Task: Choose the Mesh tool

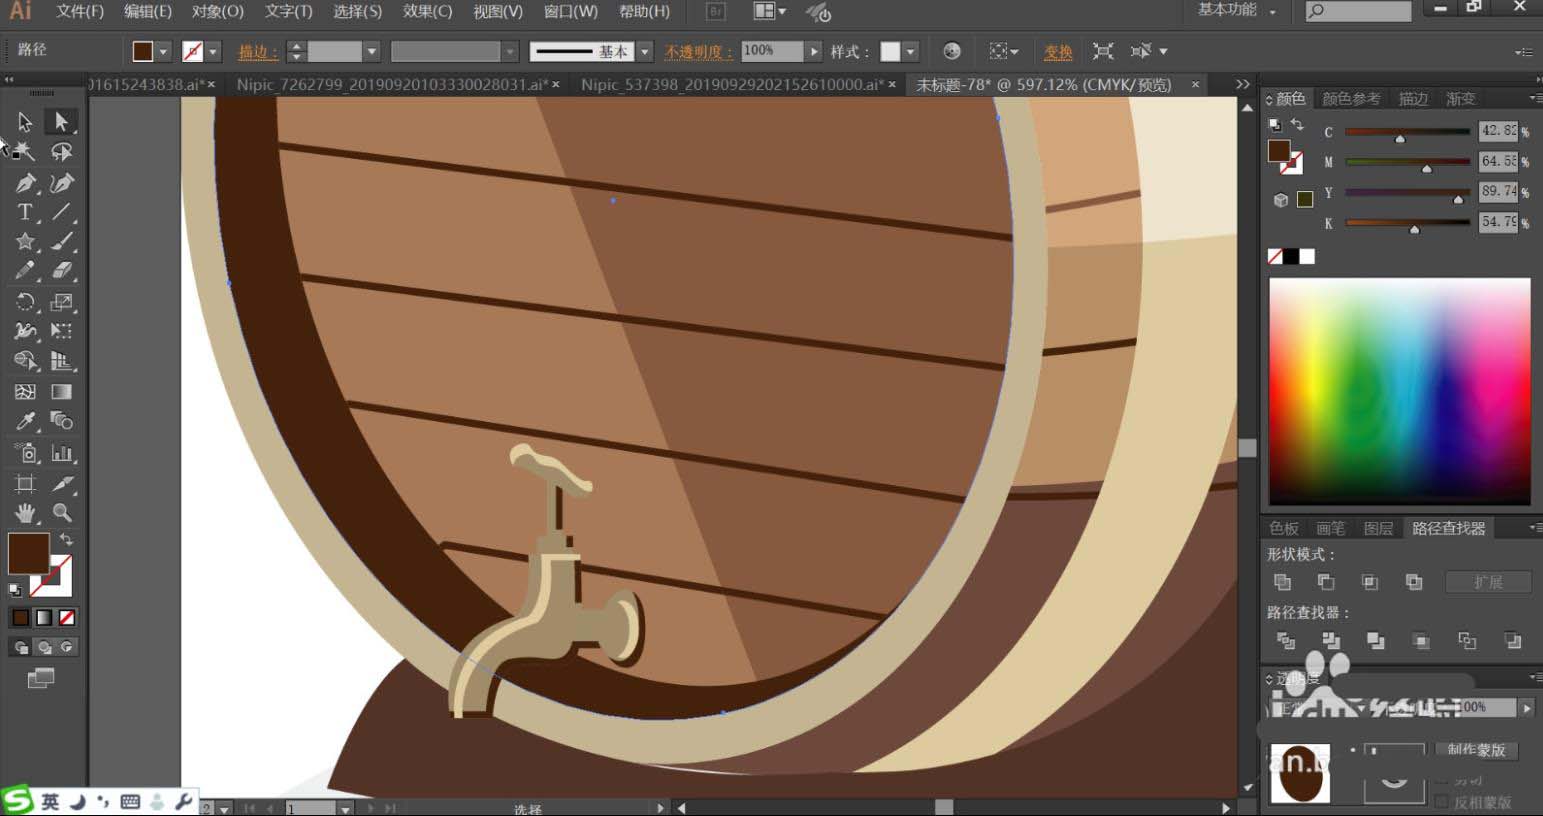Action: pos(24,392)
